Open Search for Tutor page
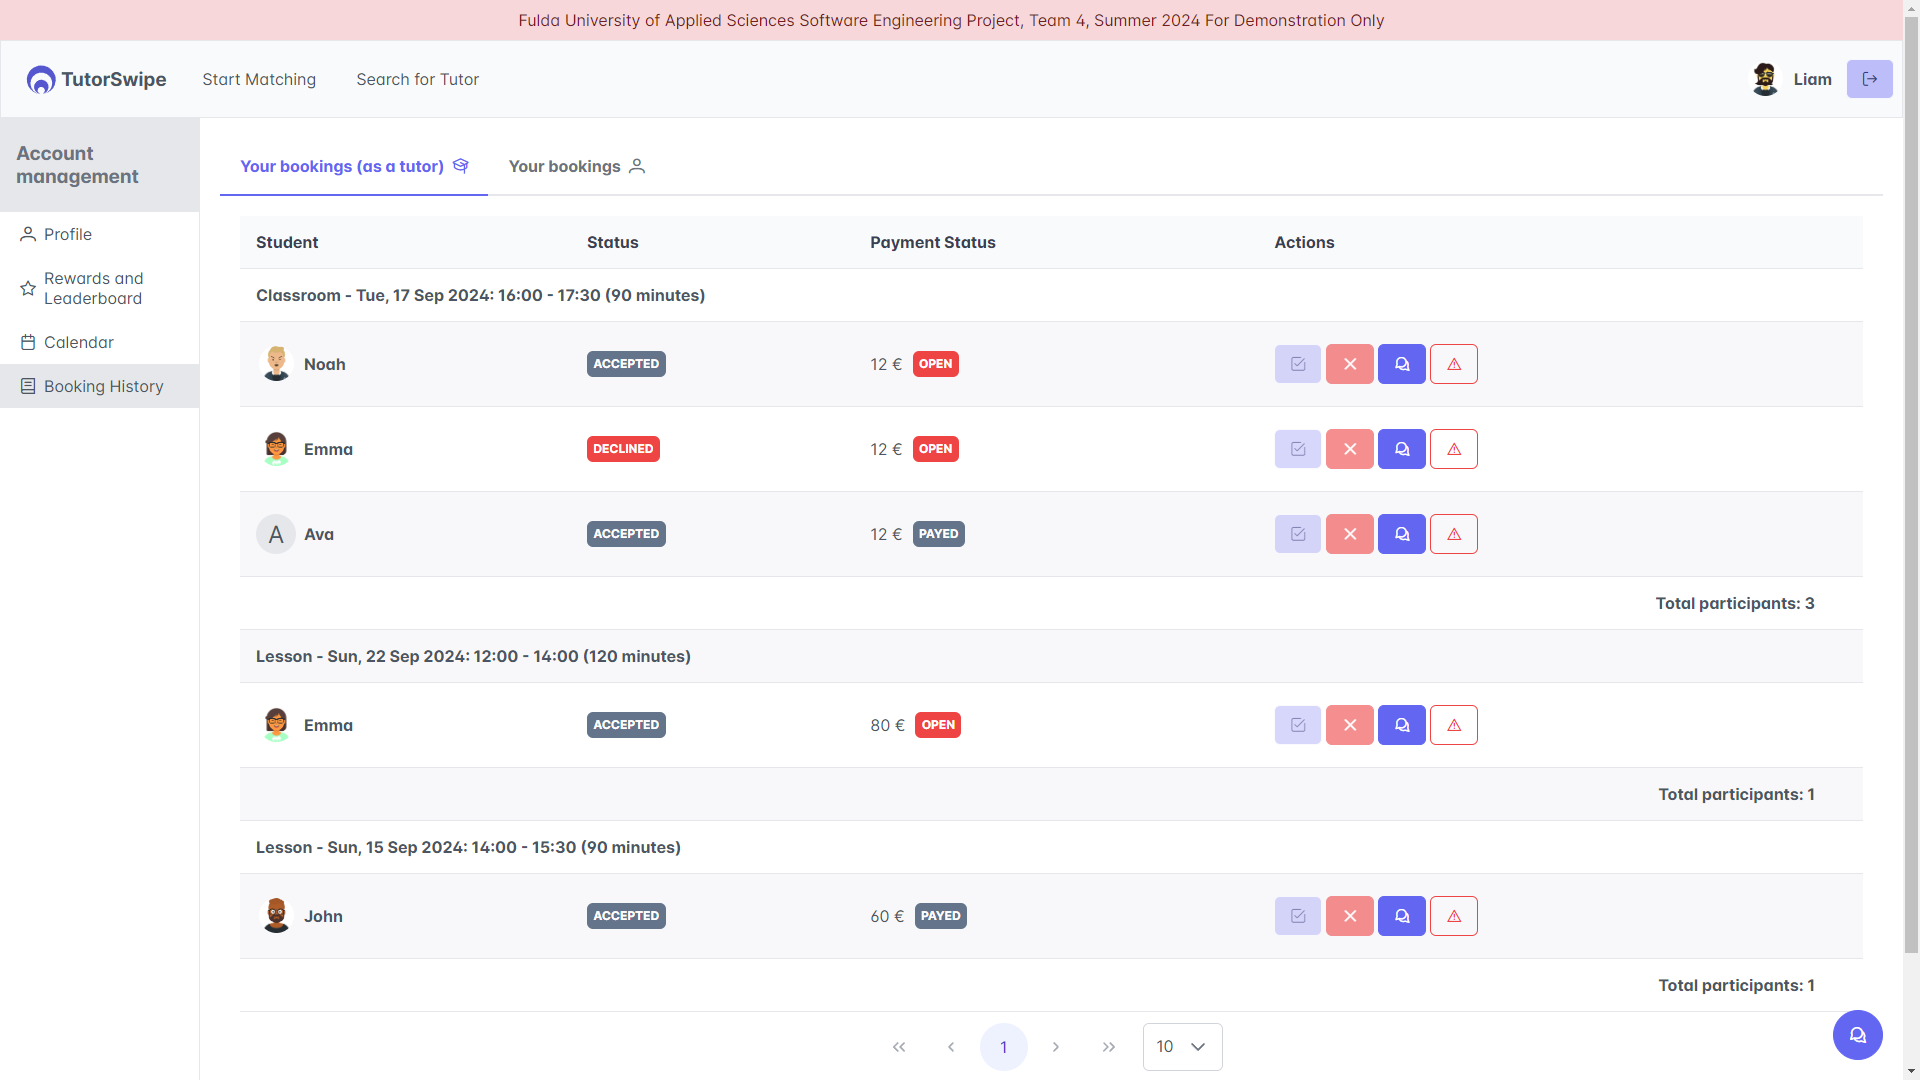Viewport: 1920px width, 1080px height. pos(417,79)
